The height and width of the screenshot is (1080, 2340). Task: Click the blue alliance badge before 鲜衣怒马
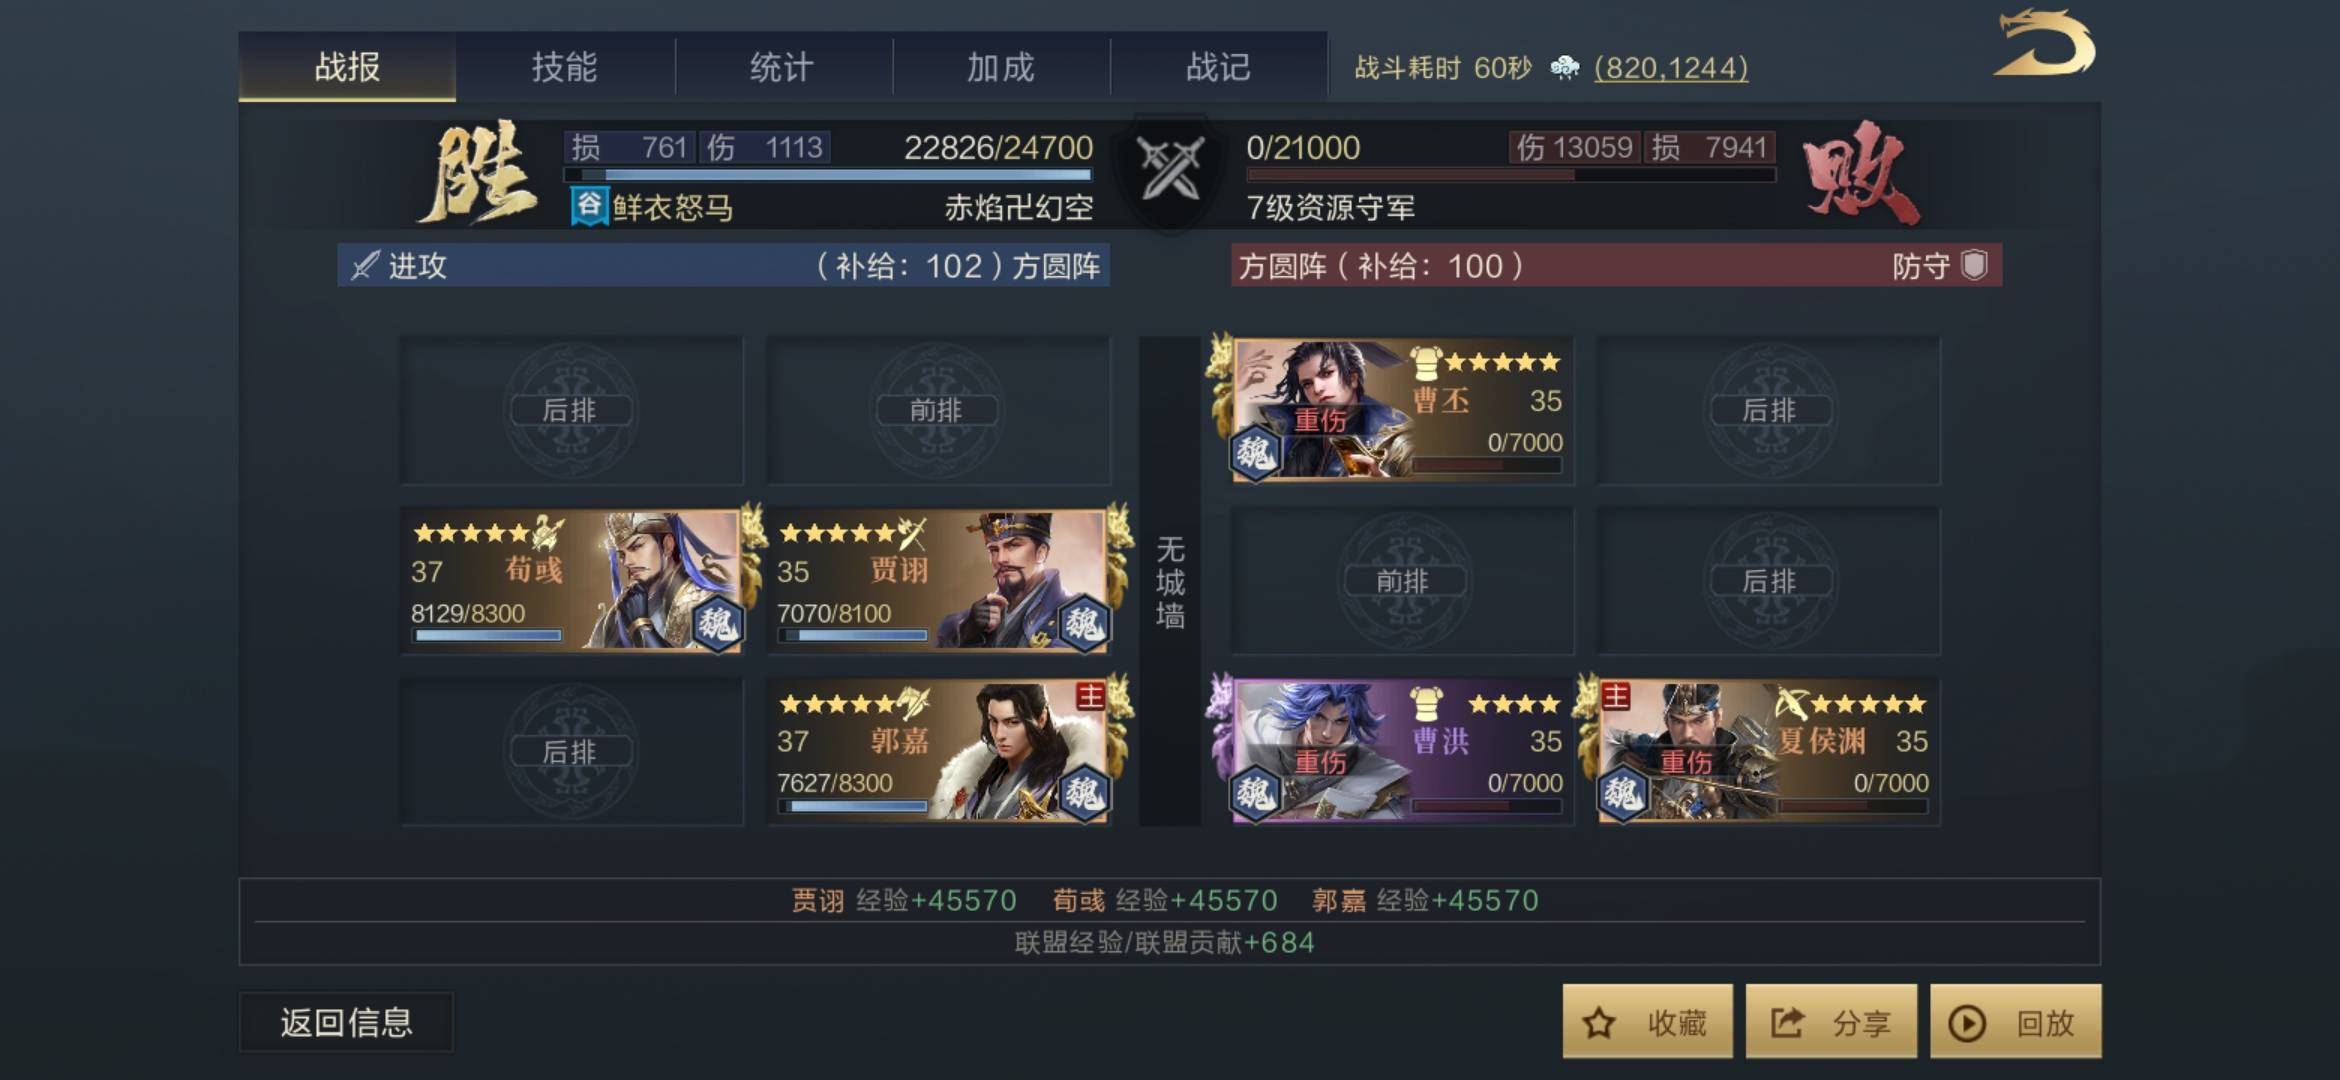[589, 206]
